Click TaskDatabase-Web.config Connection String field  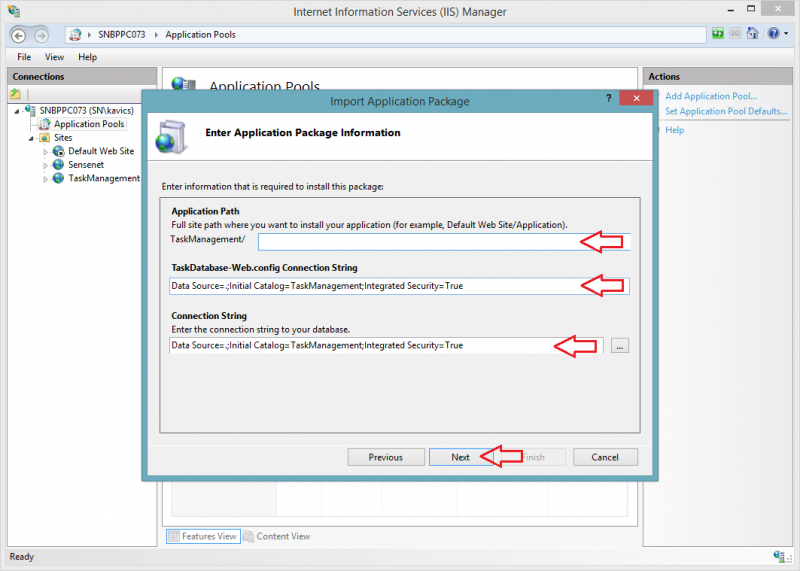point(399,286)
